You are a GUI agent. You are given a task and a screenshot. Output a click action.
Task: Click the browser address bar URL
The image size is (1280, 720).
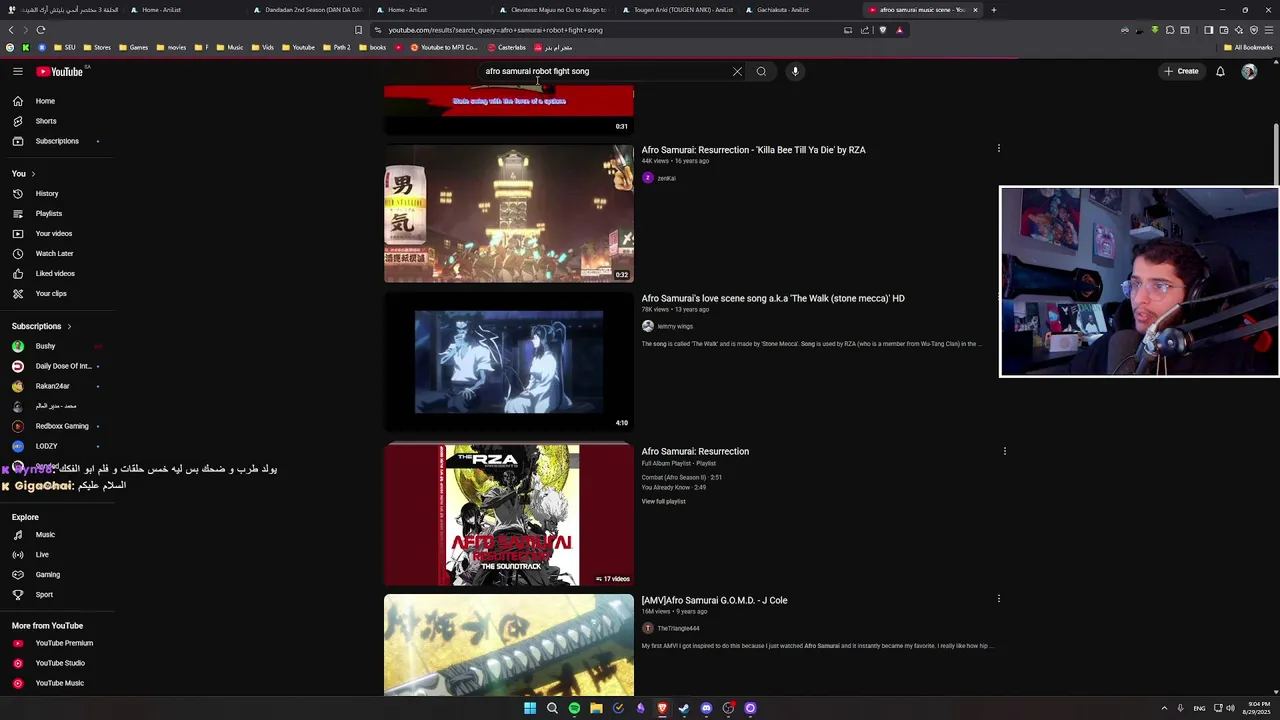click(495, 30)
